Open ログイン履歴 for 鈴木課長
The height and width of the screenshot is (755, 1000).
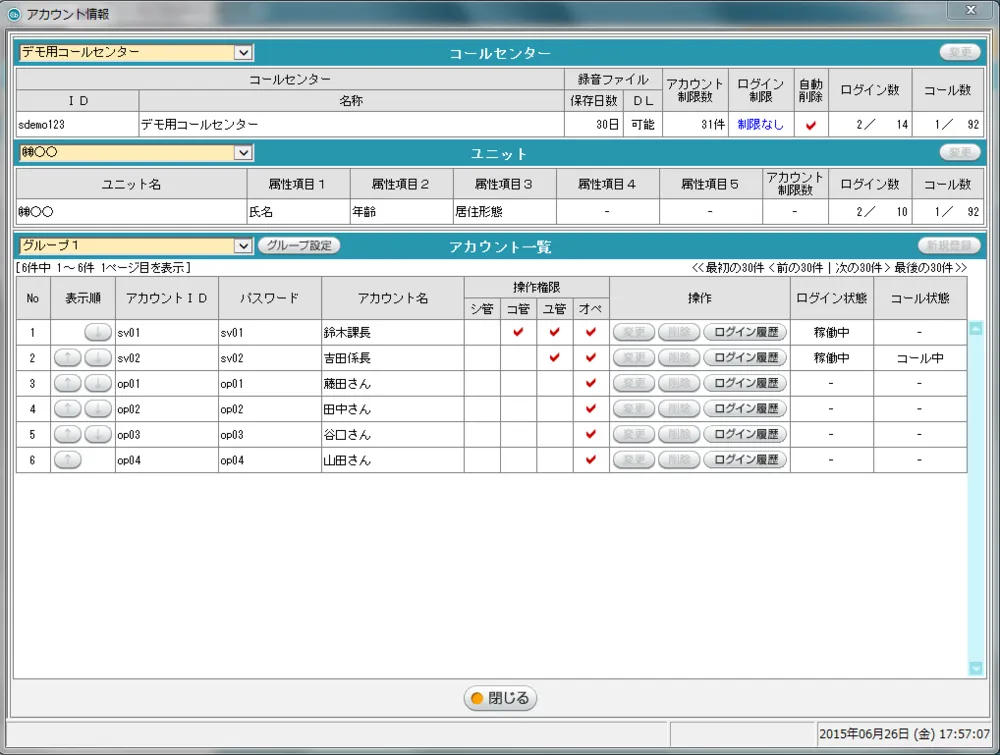coord(745,332)
